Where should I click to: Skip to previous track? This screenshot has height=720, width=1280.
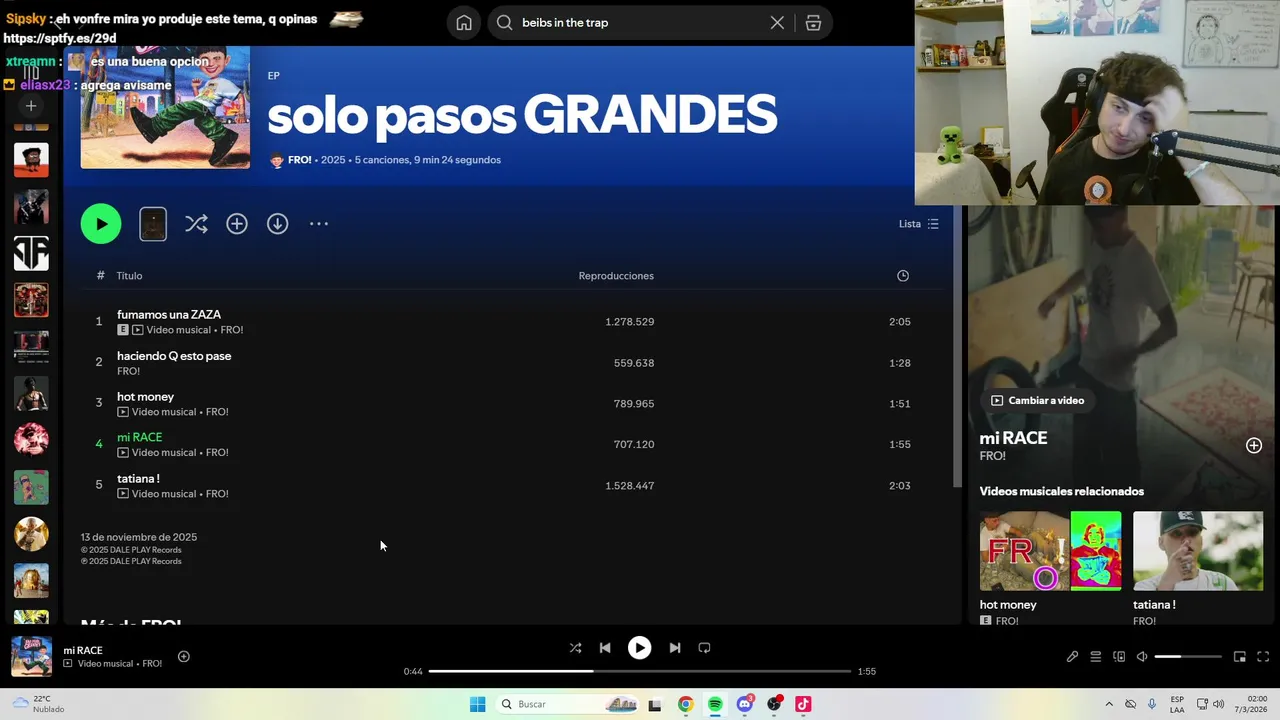[605, 648]
